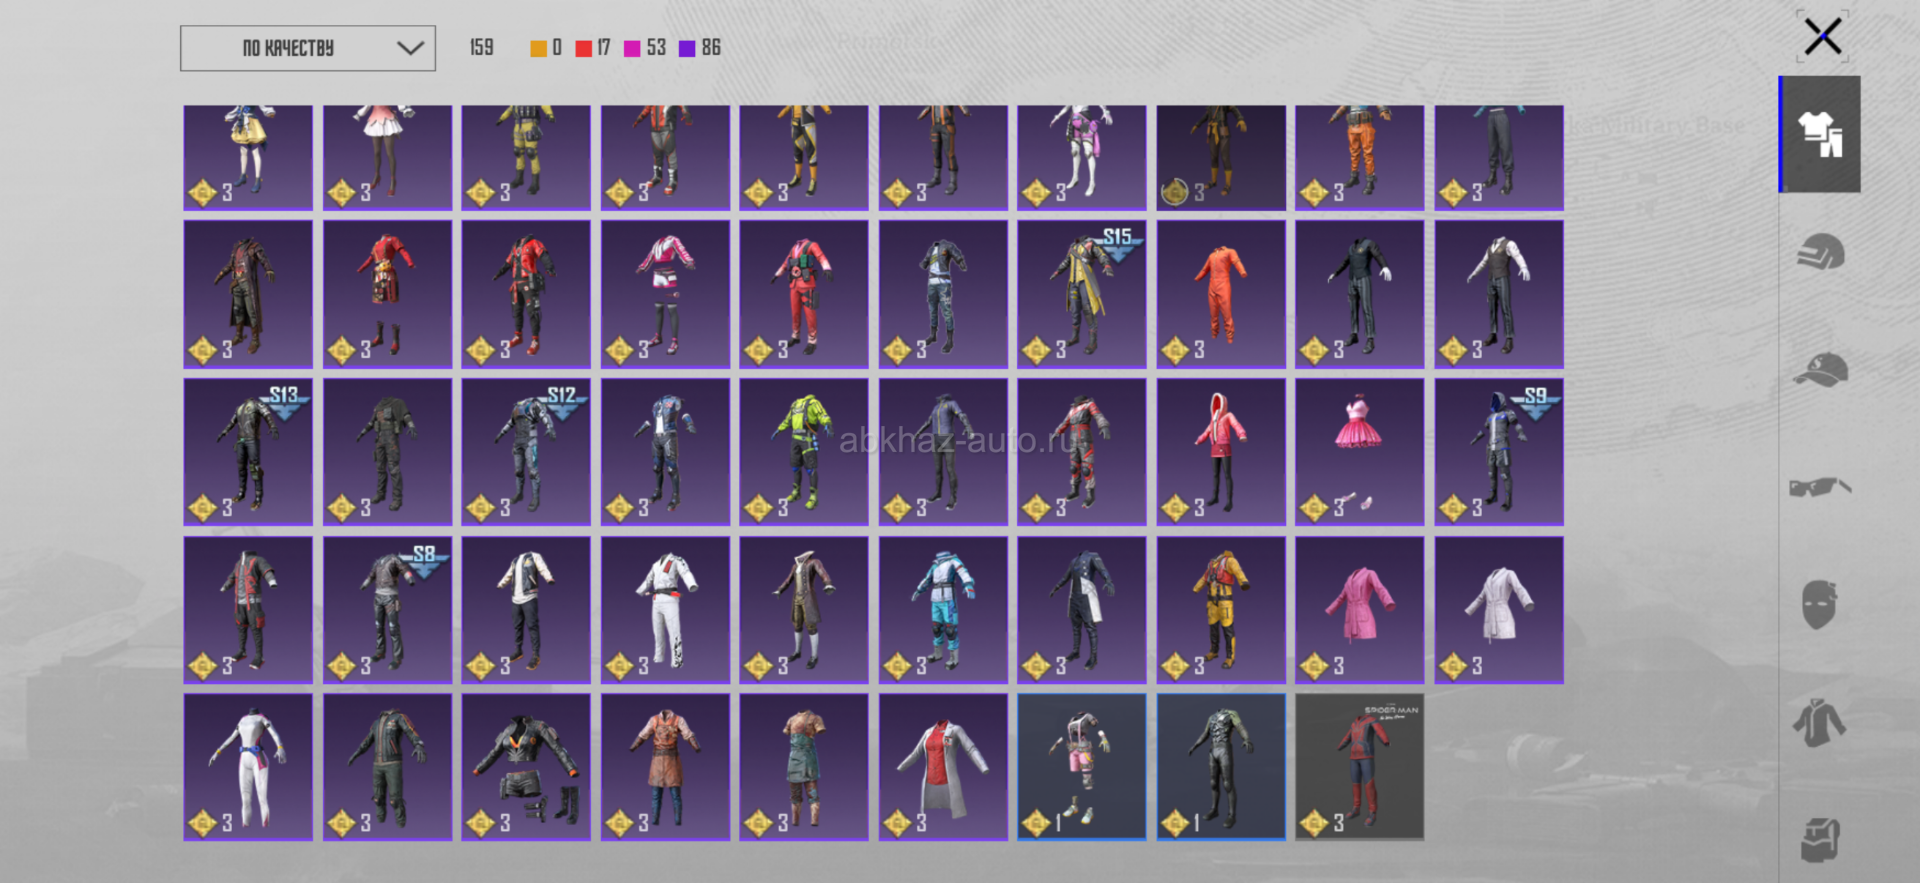Open the cap headwear category
The image size is (1920, 883).
pos(1820,369)
